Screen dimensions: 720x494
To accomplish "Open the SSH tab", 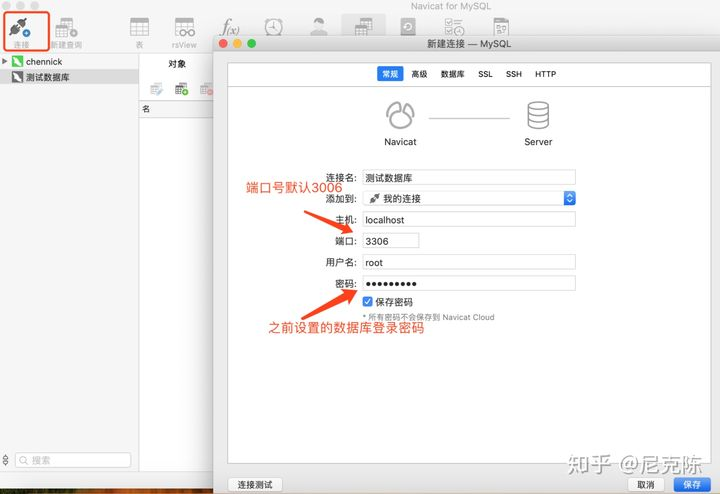I will (x=514, y=74).
